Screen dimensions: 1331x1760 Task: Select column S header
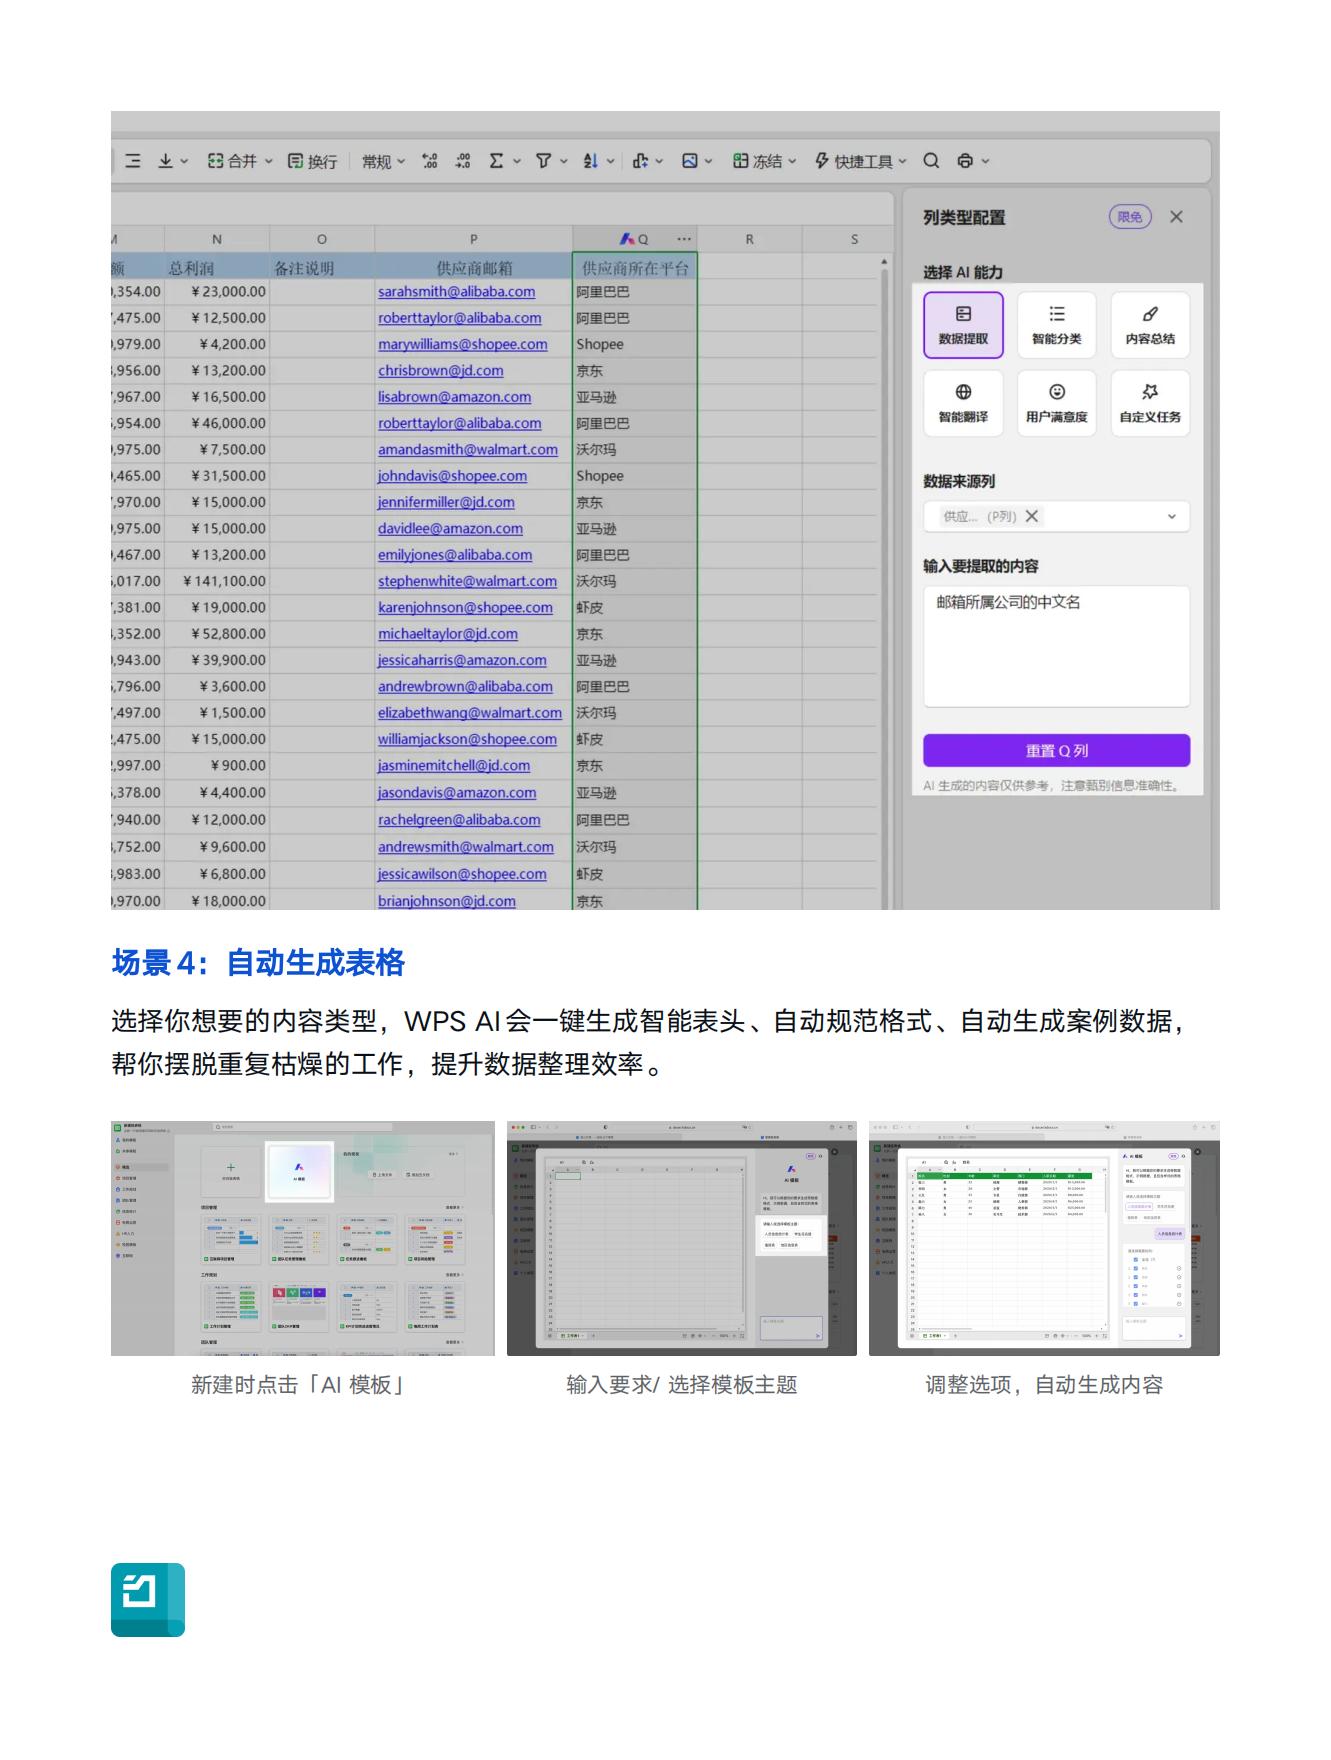coord(853,239)
